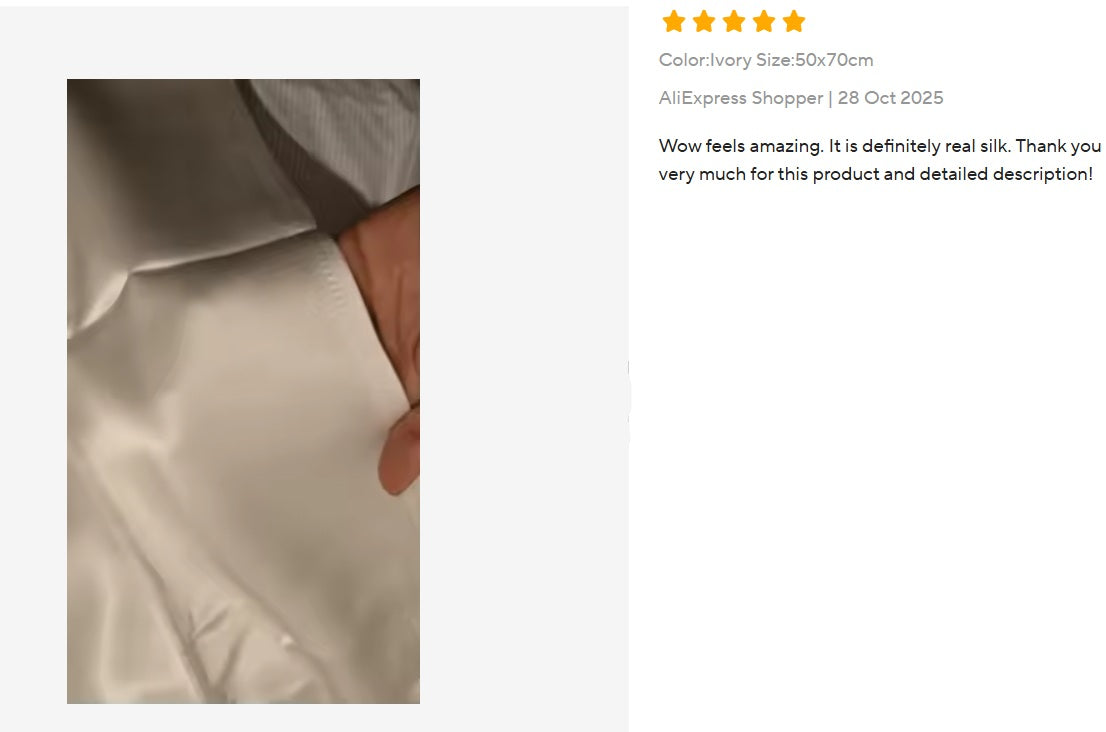Viewport: 1106px width, 732px height.
Task: Open the silk pillowcase review photo
Action: 243,391
